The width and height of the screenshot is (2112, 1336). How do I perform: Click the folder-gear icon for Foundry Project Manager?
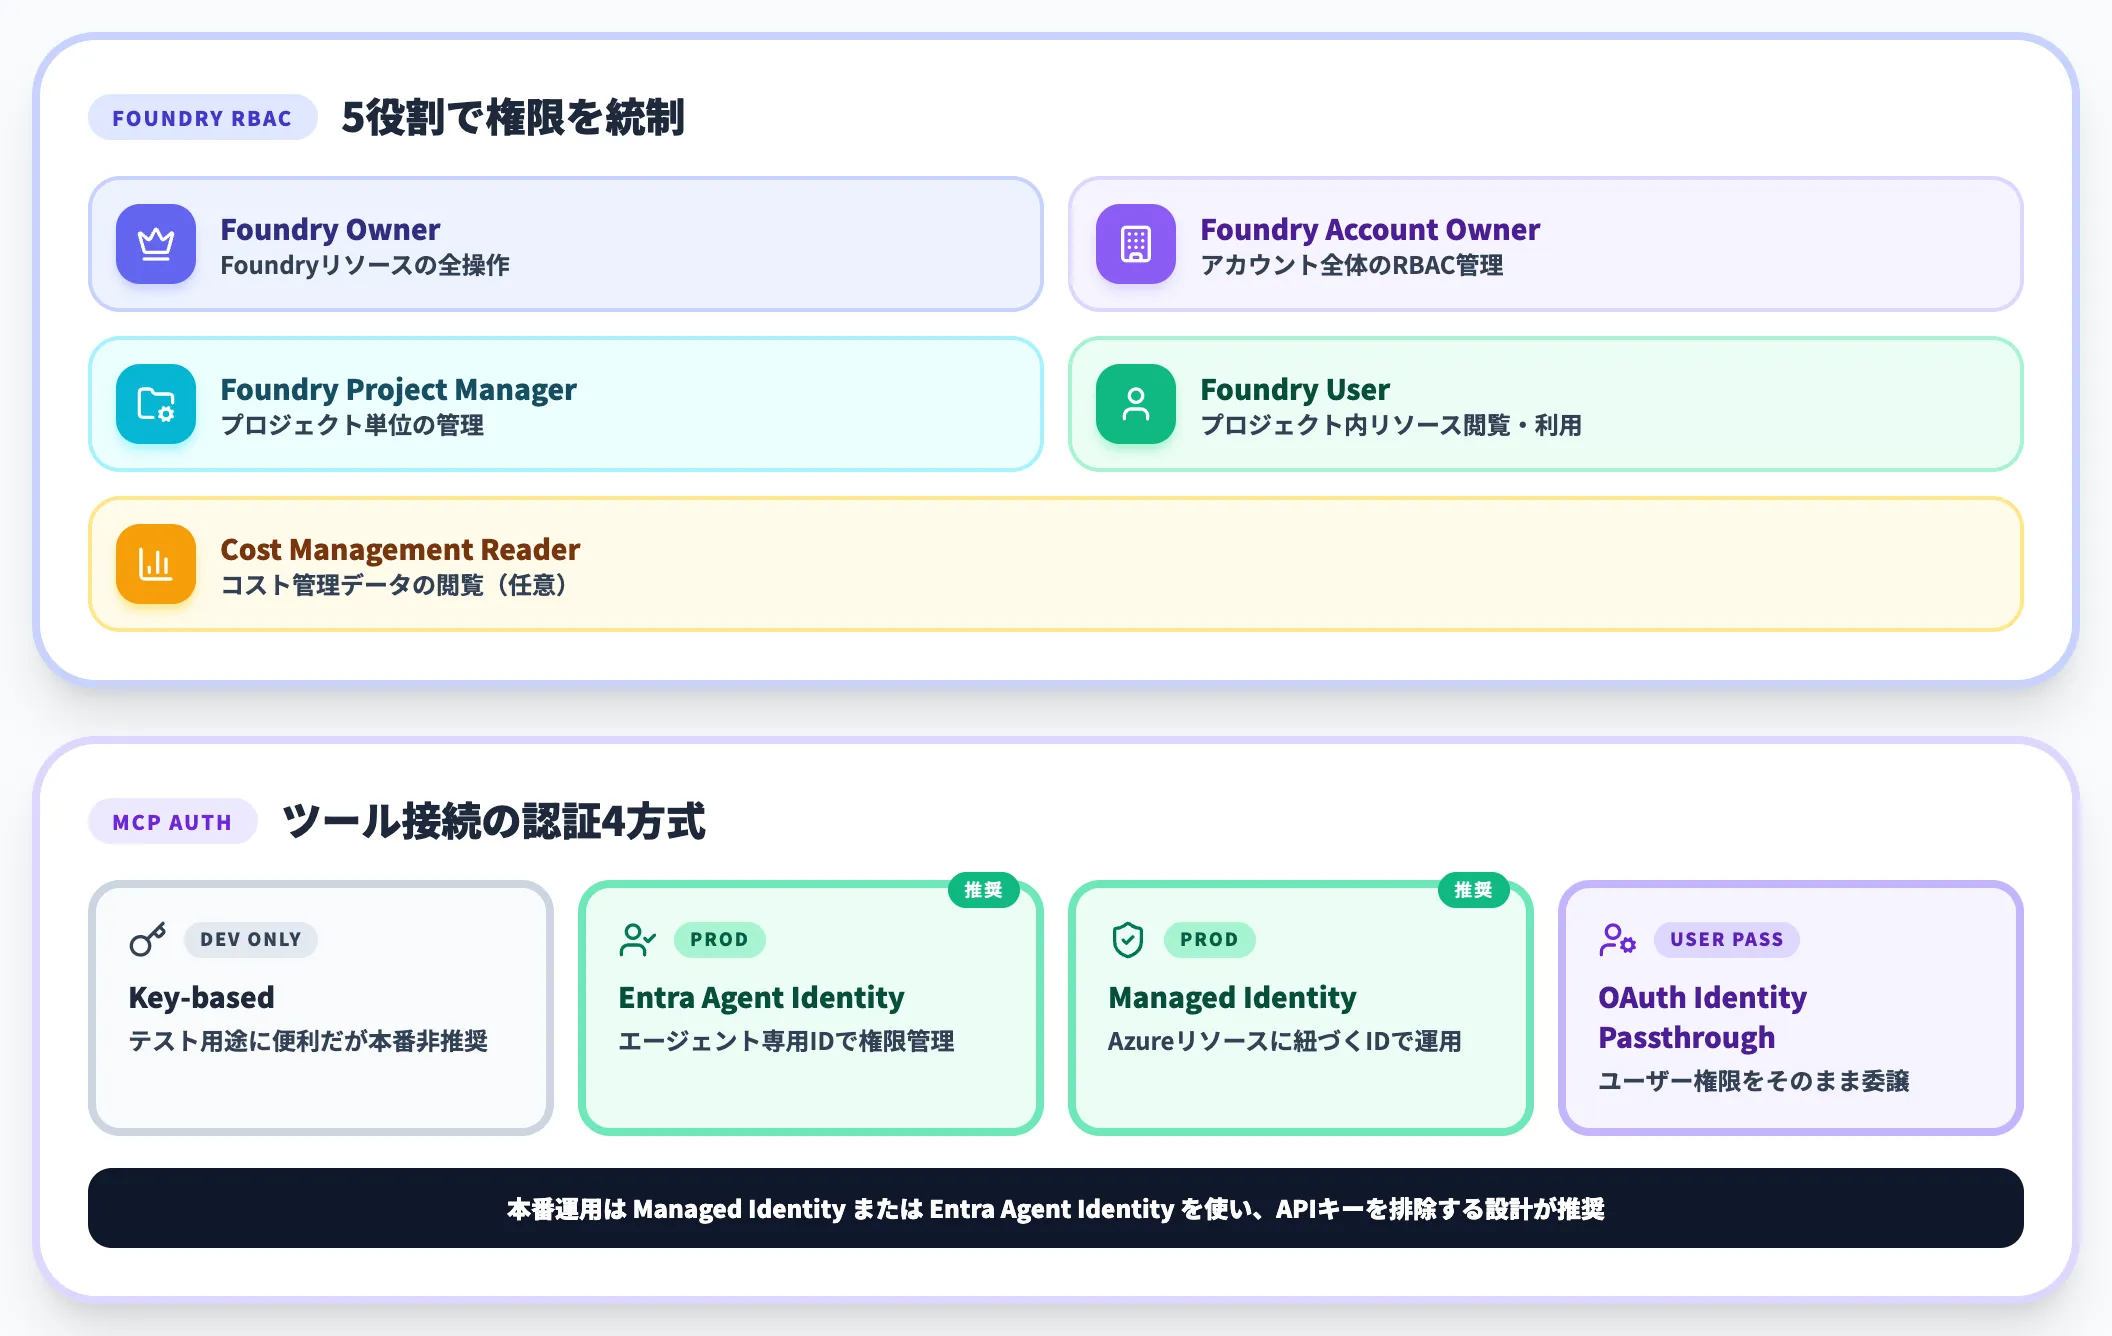(x=156, y=404)
